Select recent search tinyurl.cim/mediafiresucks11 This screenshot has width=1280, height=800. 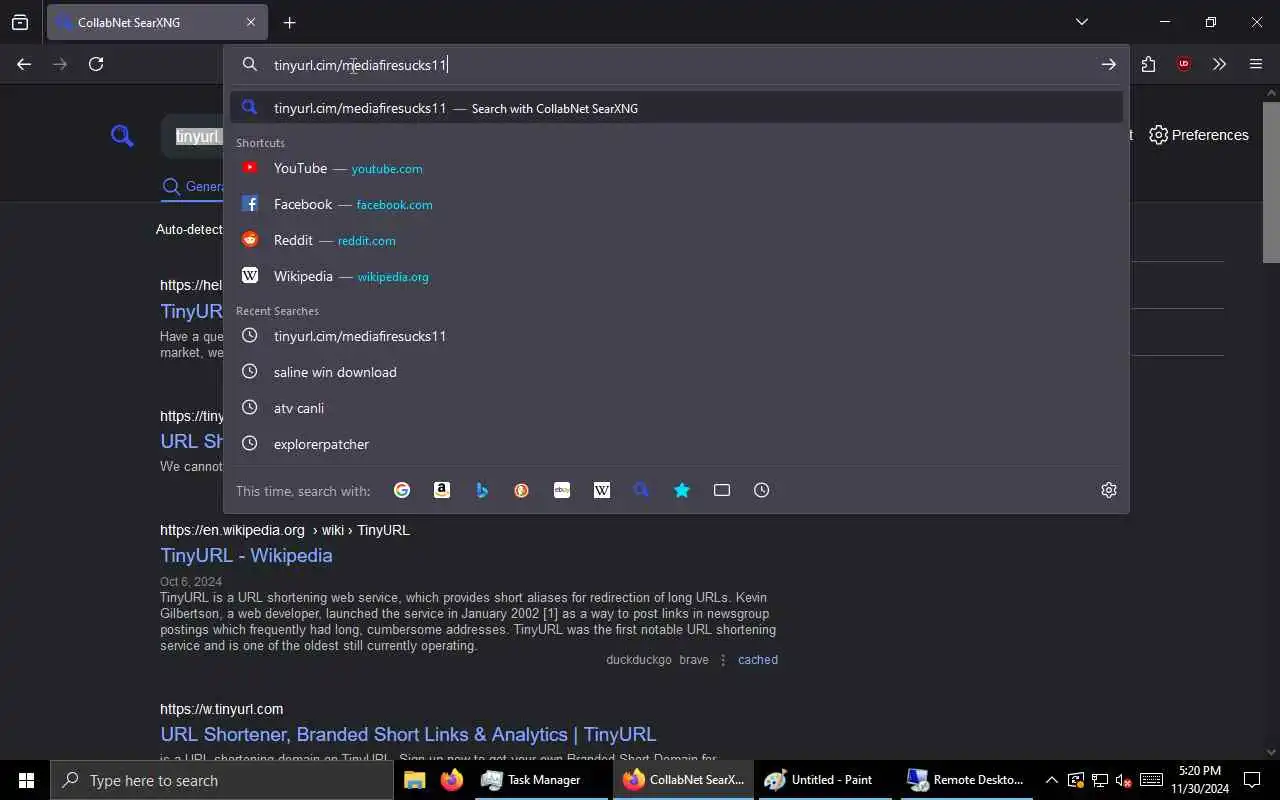[x=676, y=336]
